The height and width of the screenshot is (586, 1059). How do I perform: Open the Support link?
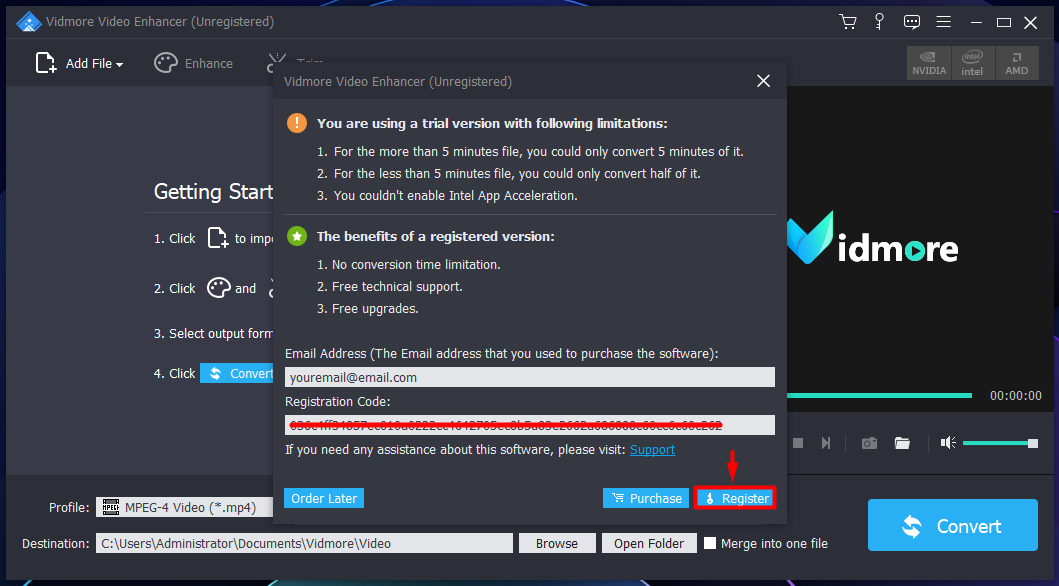[652, 450]
